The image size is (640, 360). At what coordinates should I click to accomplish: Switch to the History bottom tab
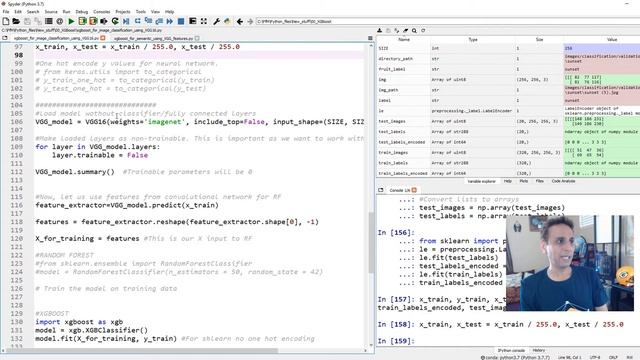[538, 351]
